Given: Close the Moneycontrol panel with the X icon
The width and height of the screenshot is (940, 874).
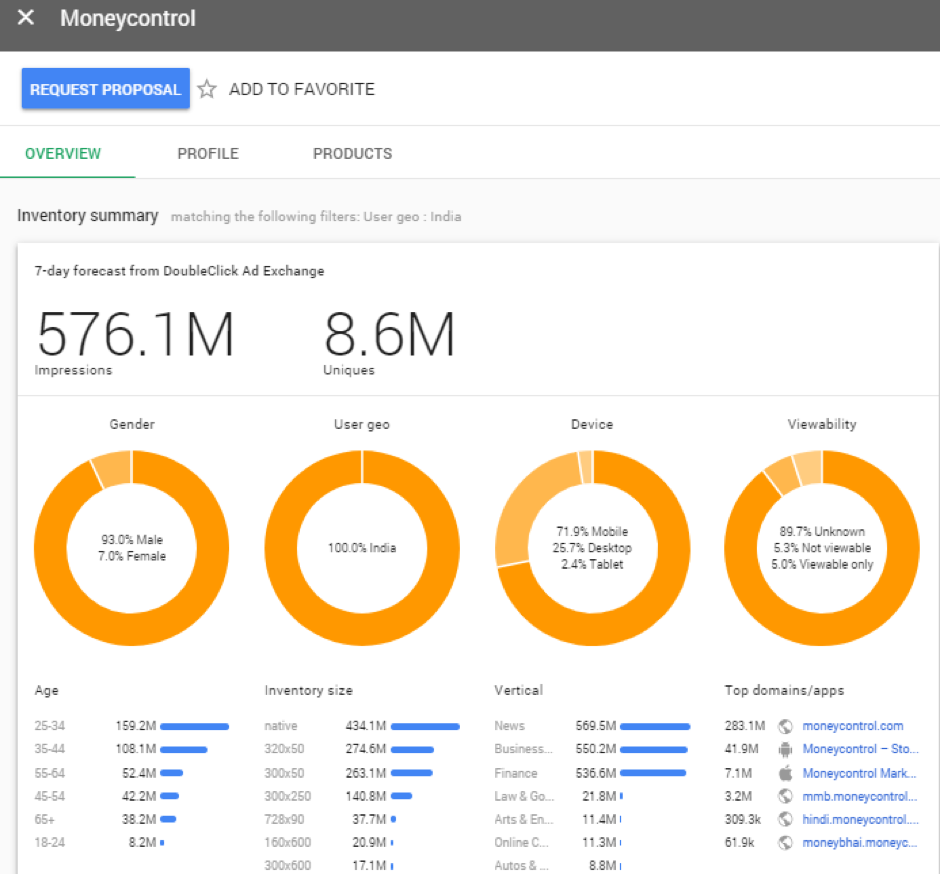Looking at the screenshot, I should [25, 16].
